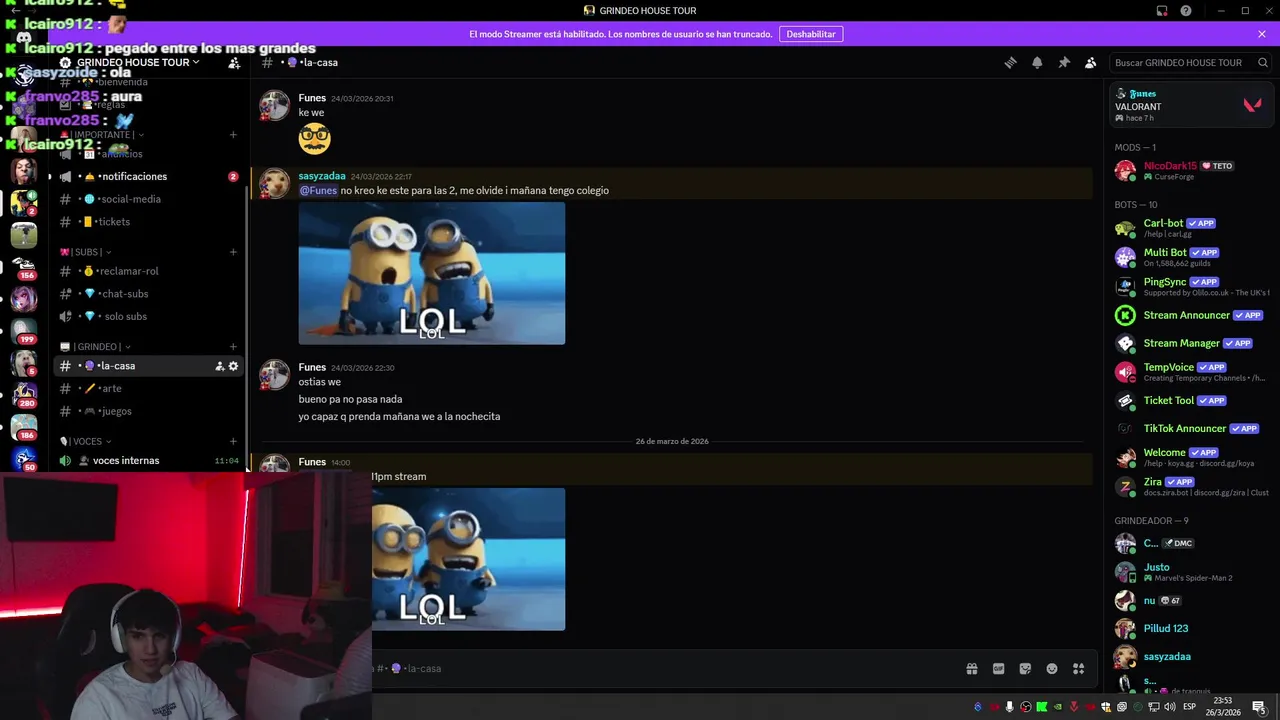This screenshot has height=720, width=1280.
Task: Open NicoDark15 in the member list
Action: (x=1190, y=170)
